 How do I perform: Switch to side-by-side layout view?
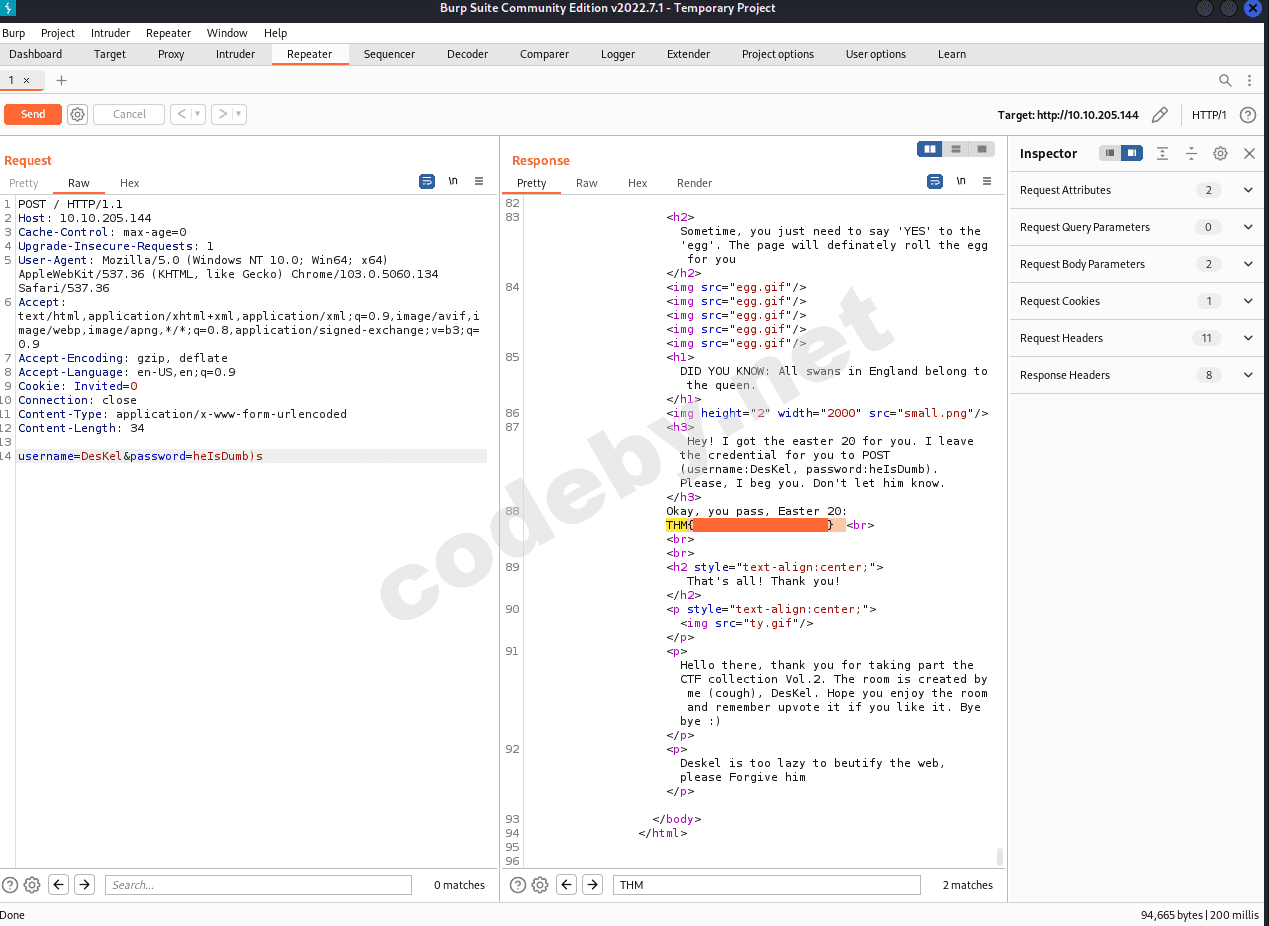point(930,149)
